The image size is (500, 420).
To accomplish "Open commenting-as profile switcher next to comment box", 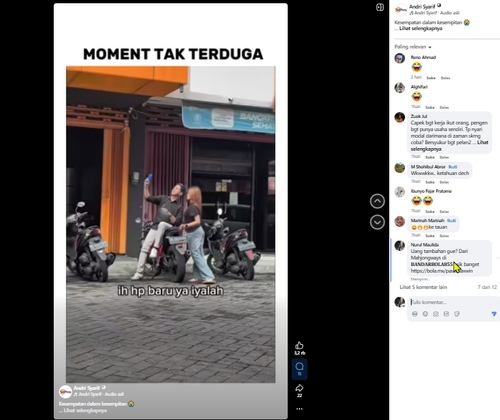I will [x=400, y=302].
